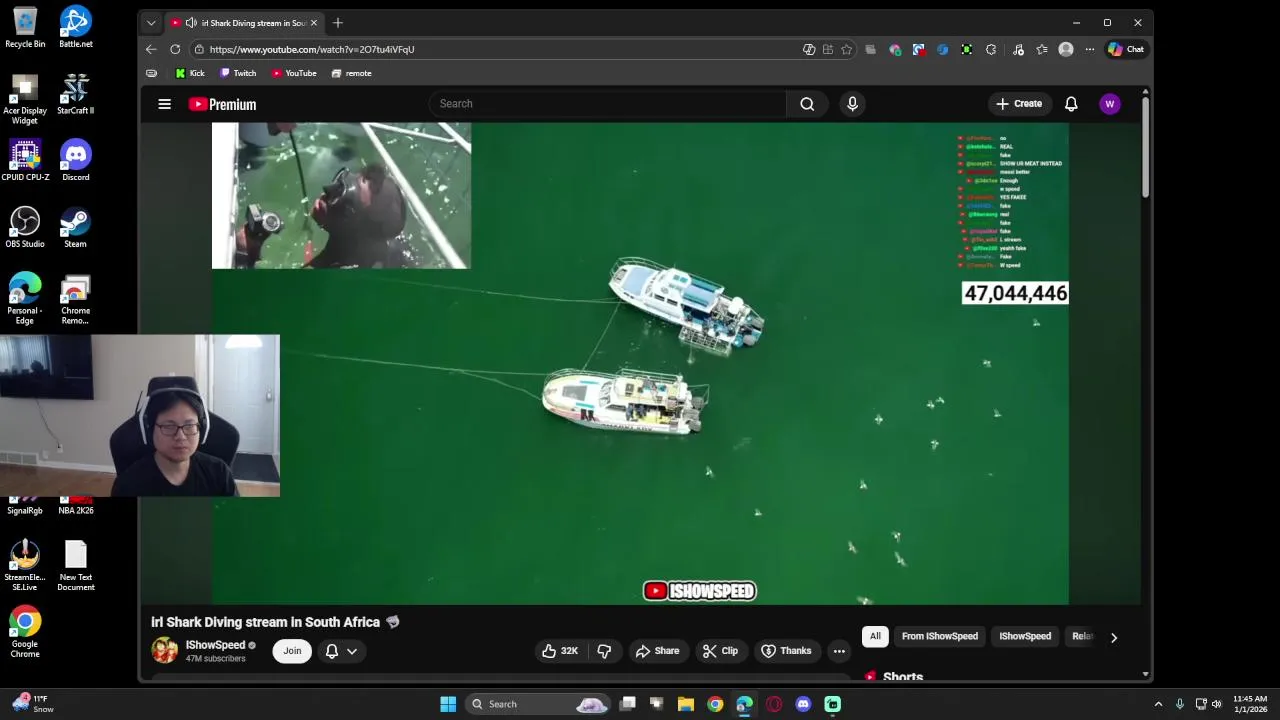Image resolution: width=1280 pixels, height=720 pixels.
Task: Start voice search with the microphone
Action: (x=852, y=104)
